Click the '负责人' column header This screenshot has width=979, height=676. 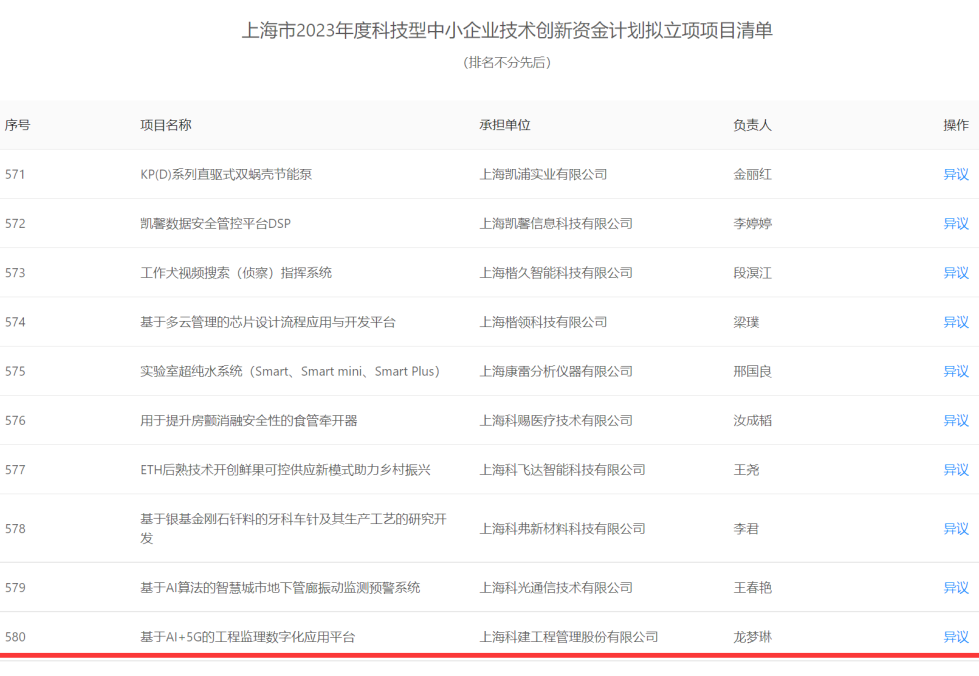752,125
